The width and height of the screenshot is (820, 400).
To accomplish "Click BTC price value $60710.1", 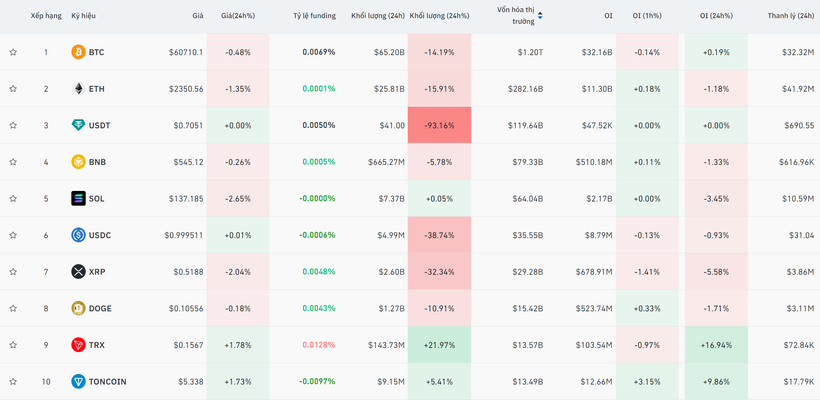I will pos(184,52).
